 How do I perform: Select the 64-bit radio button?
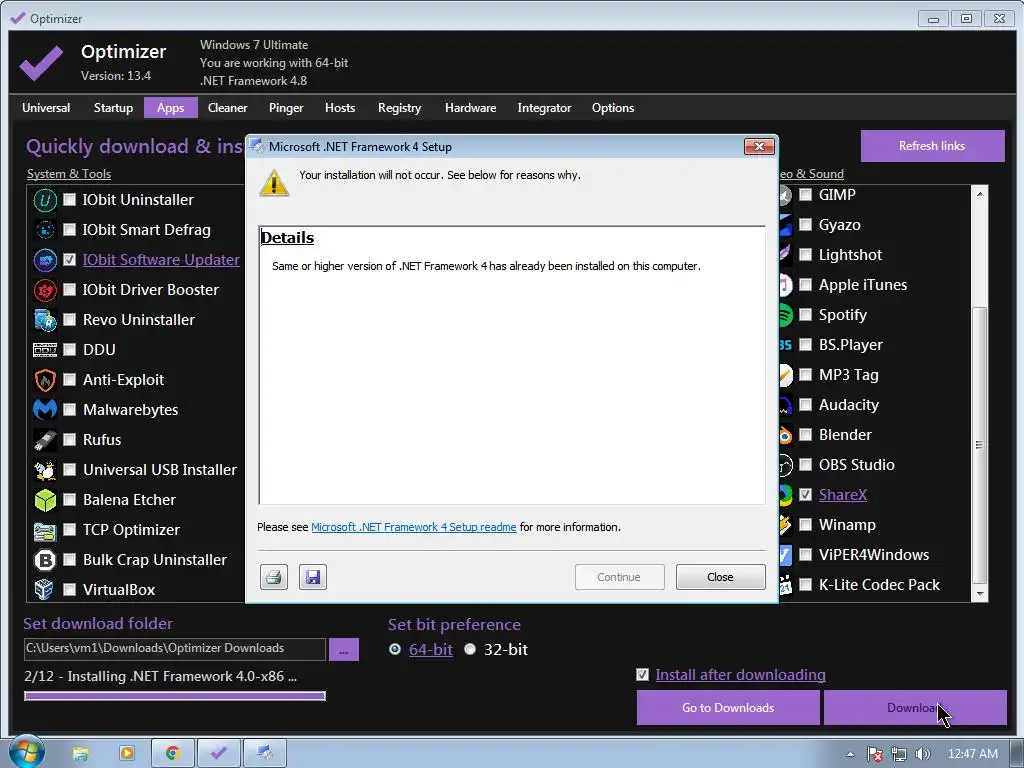coord(395,650)
